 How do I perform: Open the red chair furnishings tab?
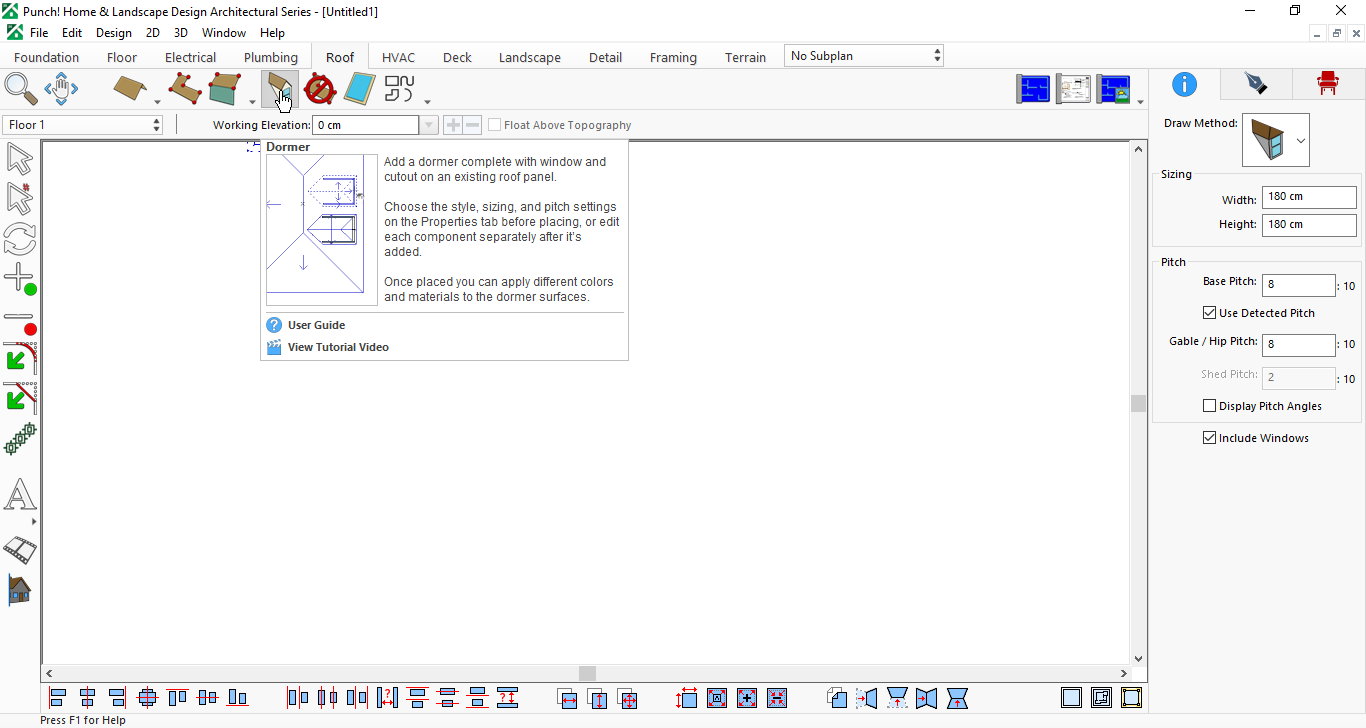(x=1327, y=84)
